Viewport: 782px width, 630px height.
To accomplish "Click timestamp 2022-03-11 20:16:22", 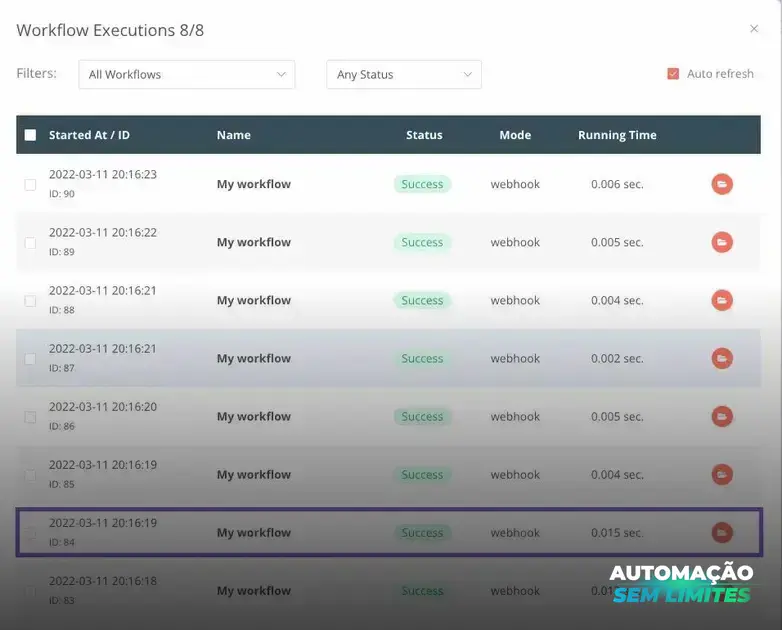I will [103, 232].
